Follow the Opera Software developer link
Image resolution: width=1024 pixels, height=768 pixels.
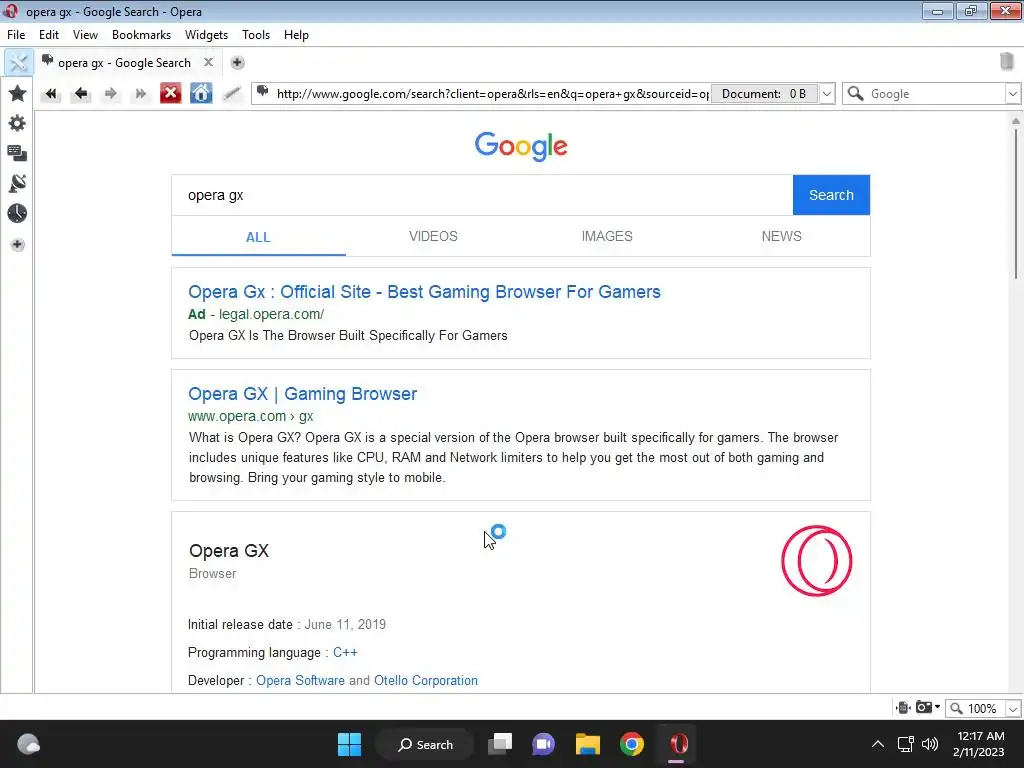pyautogui.click(x=300, y=680)
